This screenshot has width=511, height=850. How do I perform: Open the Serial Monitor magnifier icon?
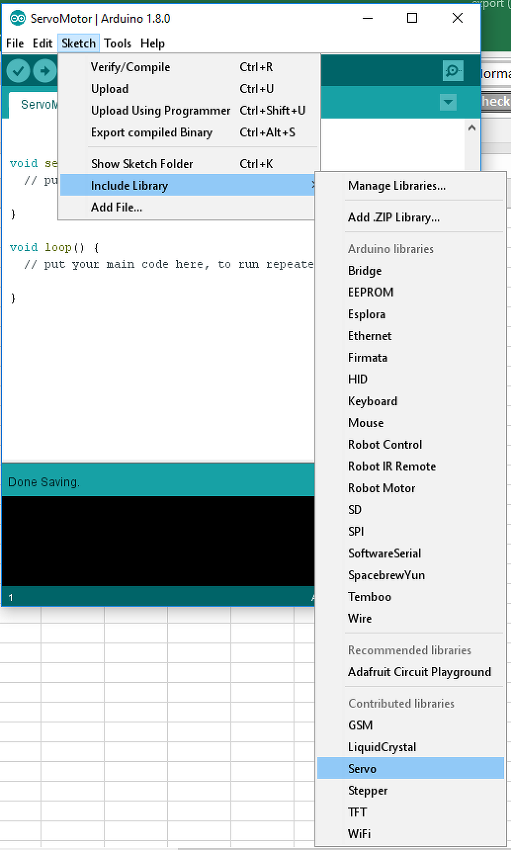point(453,70)
